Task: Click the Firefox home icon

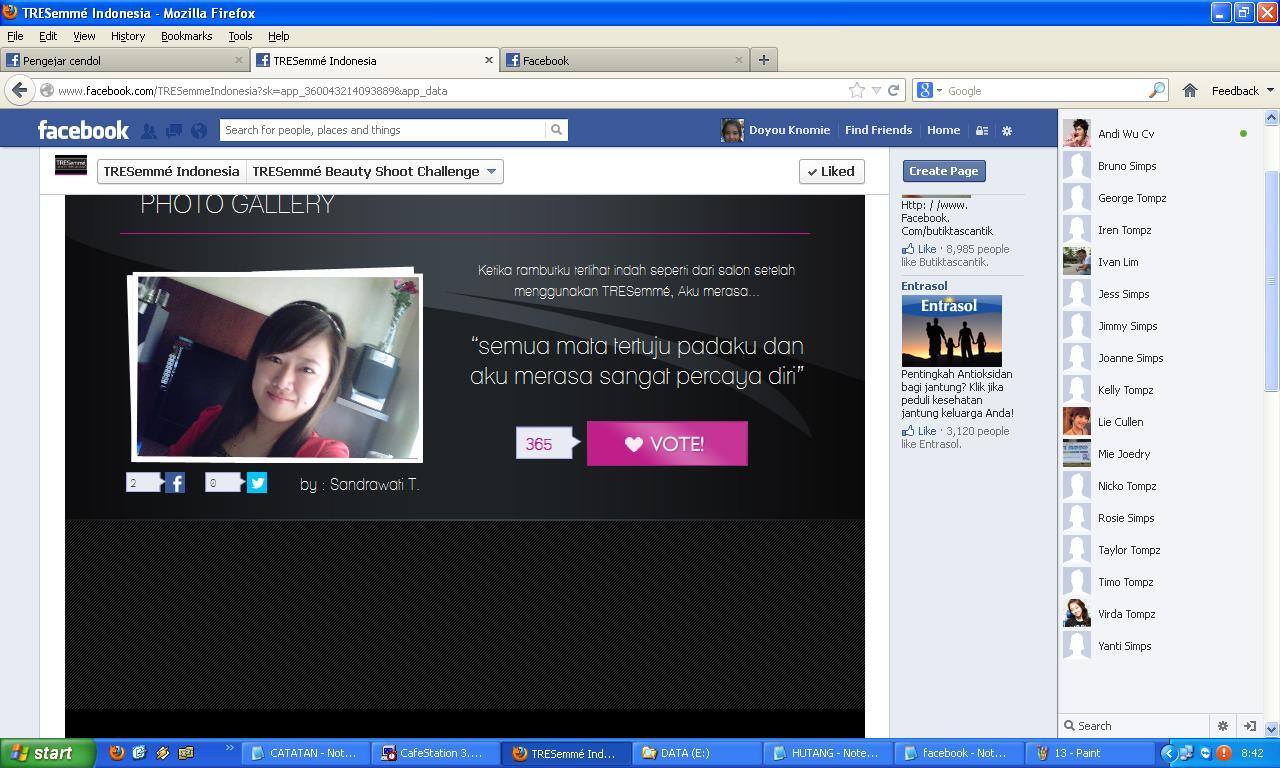Action: pyautogui.click(x=1190, y=90)
